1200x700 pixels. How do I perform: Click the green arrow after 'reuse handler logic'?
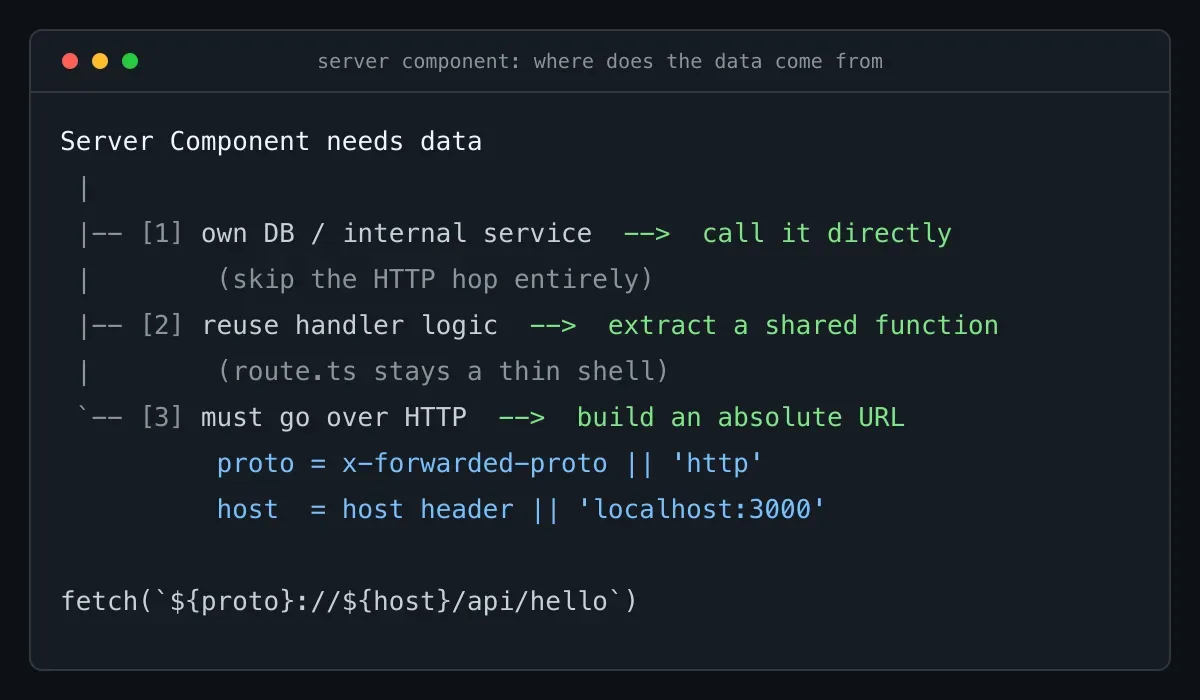(553, 325)
